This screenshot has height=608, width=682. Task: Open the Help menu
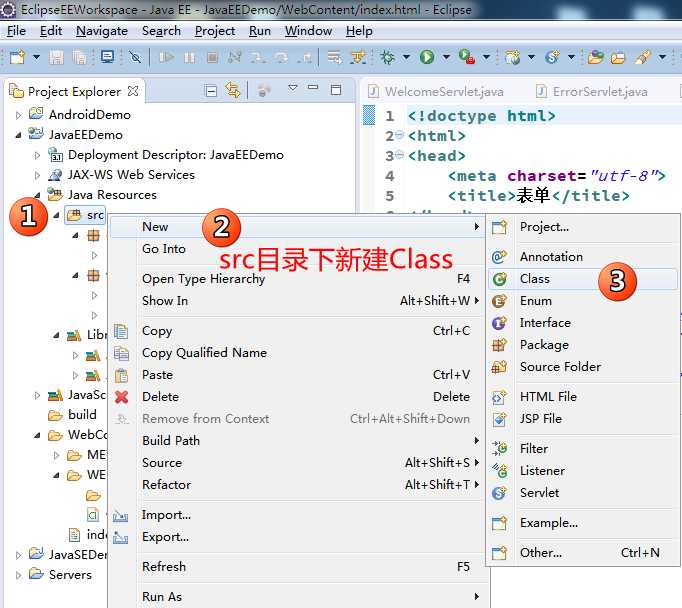coord(359,31)
